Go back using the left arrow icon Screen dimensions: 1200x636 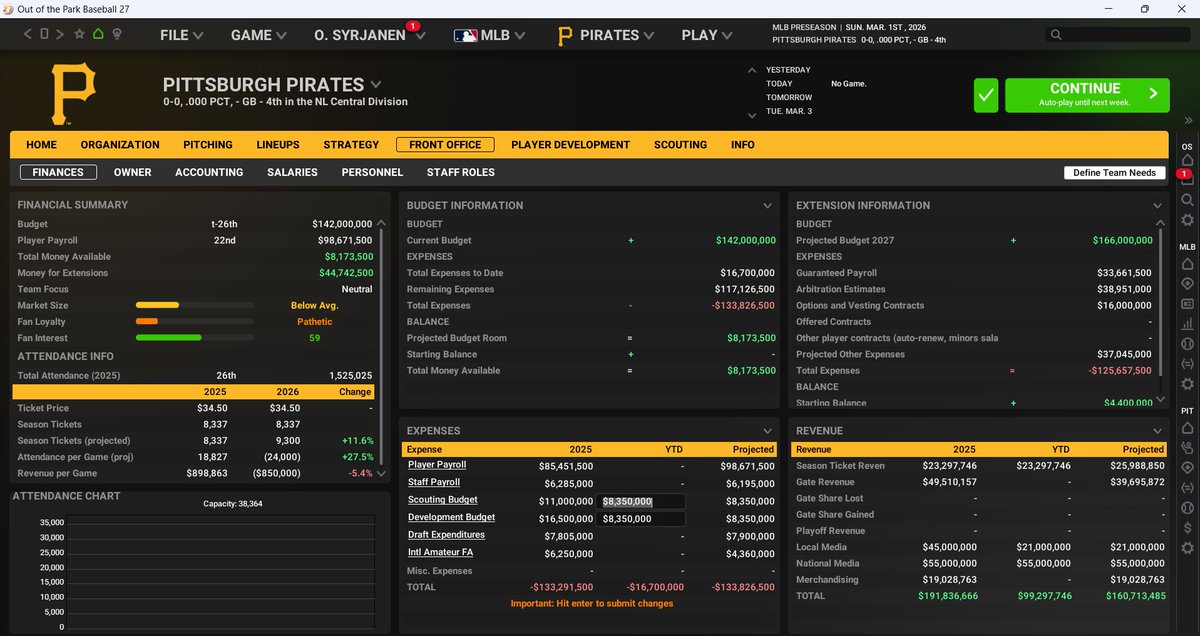pos(29,34)
